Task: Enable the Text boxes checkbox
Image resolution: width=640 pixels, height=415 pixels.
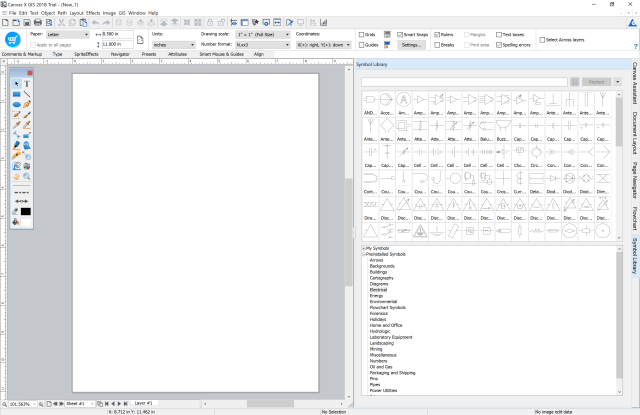Action: click(499, 35)
